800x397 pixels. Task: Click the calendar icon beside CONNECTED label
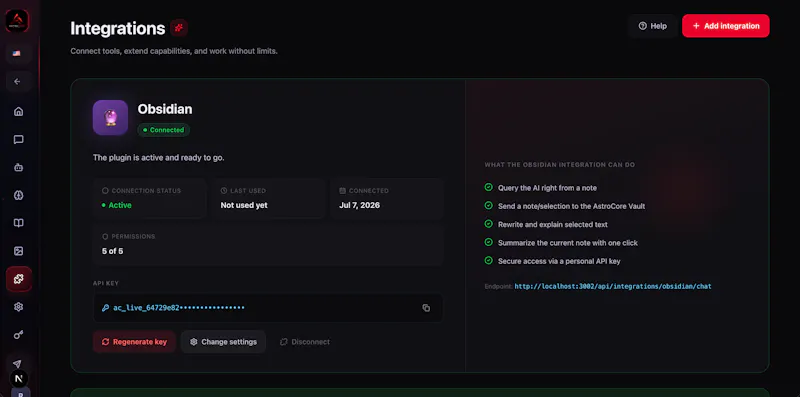click(342, 190)
